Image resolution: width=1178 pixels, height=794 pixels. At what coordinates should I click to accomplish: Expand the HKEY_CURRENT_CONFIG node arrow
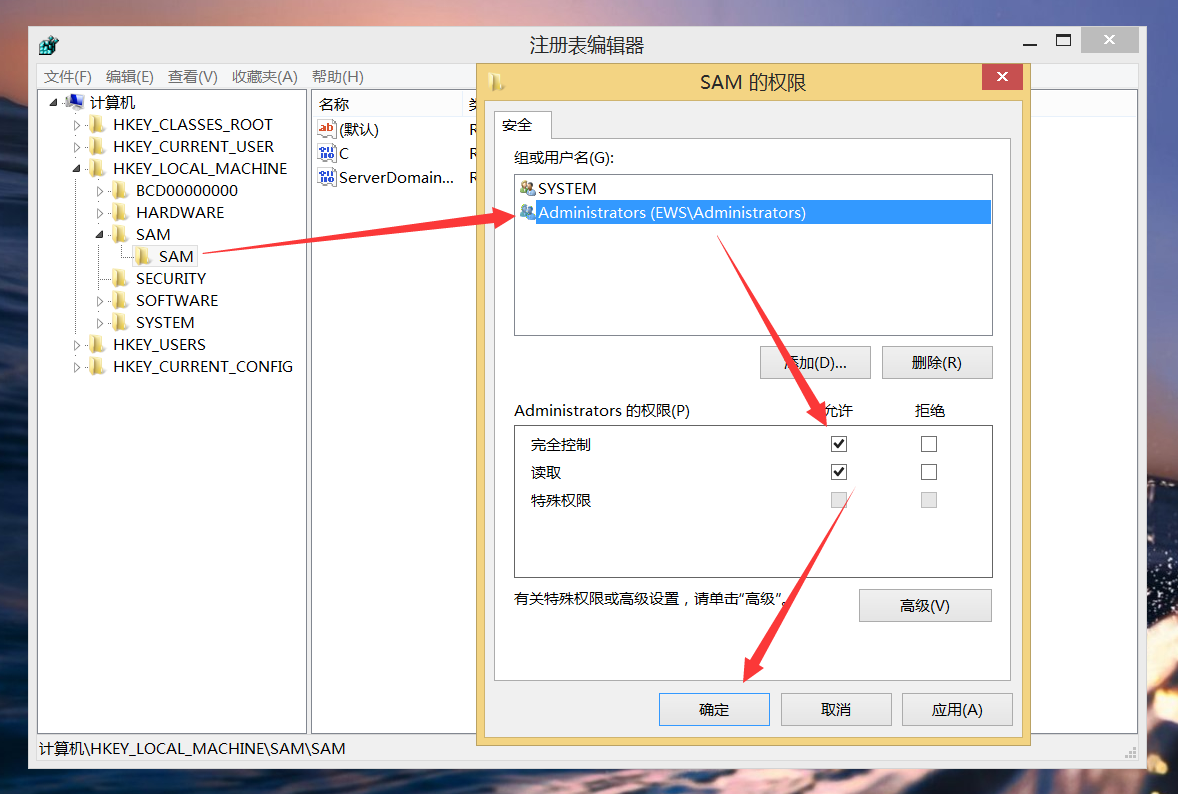click(77, 367)
